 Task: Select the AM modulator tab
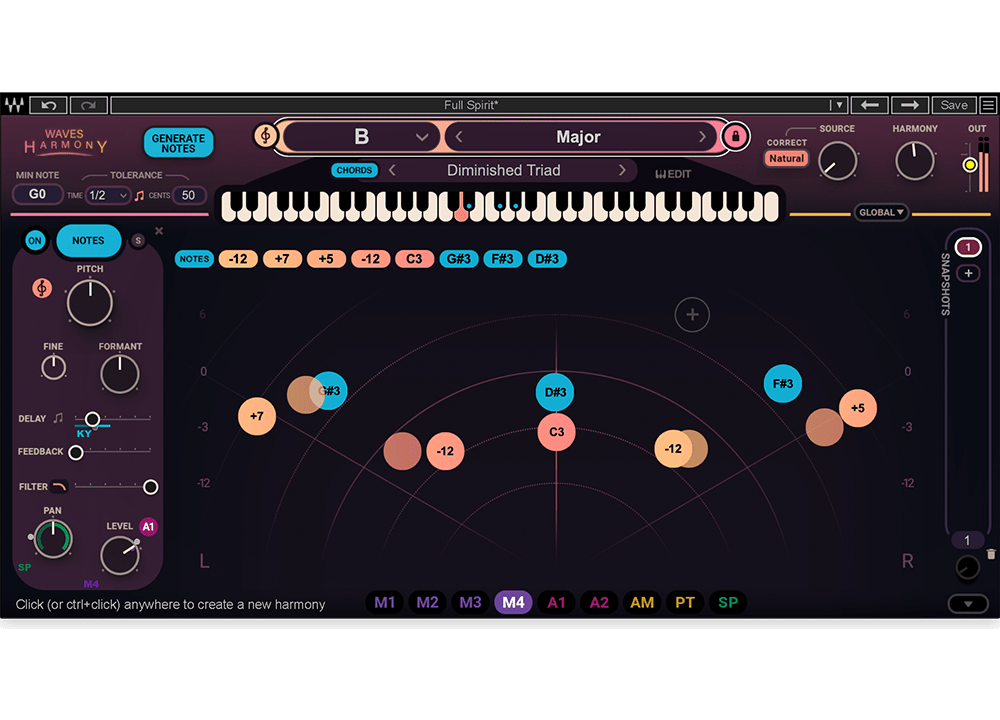click(642, 603)
